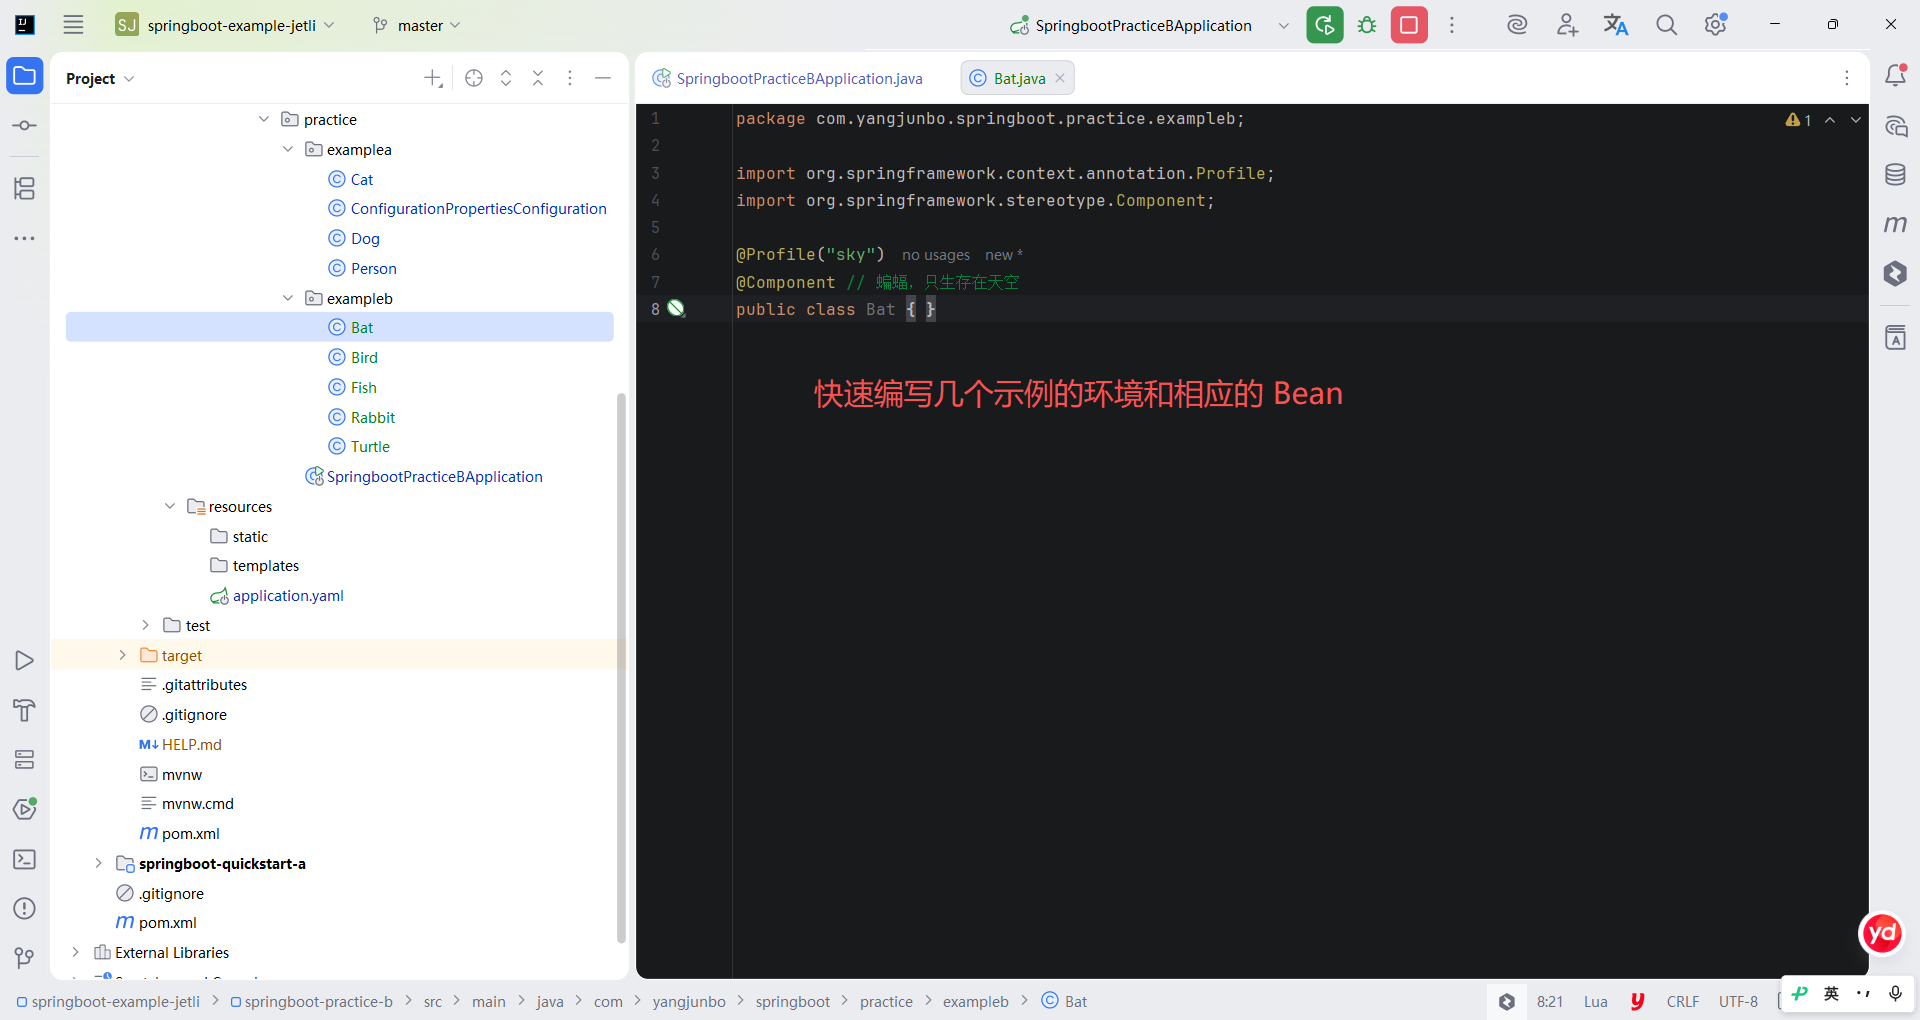The width and height of the screenshot is (1920, 1020).
Task: Click the Debug bug icon
Action: click(x=1367, y=25)
